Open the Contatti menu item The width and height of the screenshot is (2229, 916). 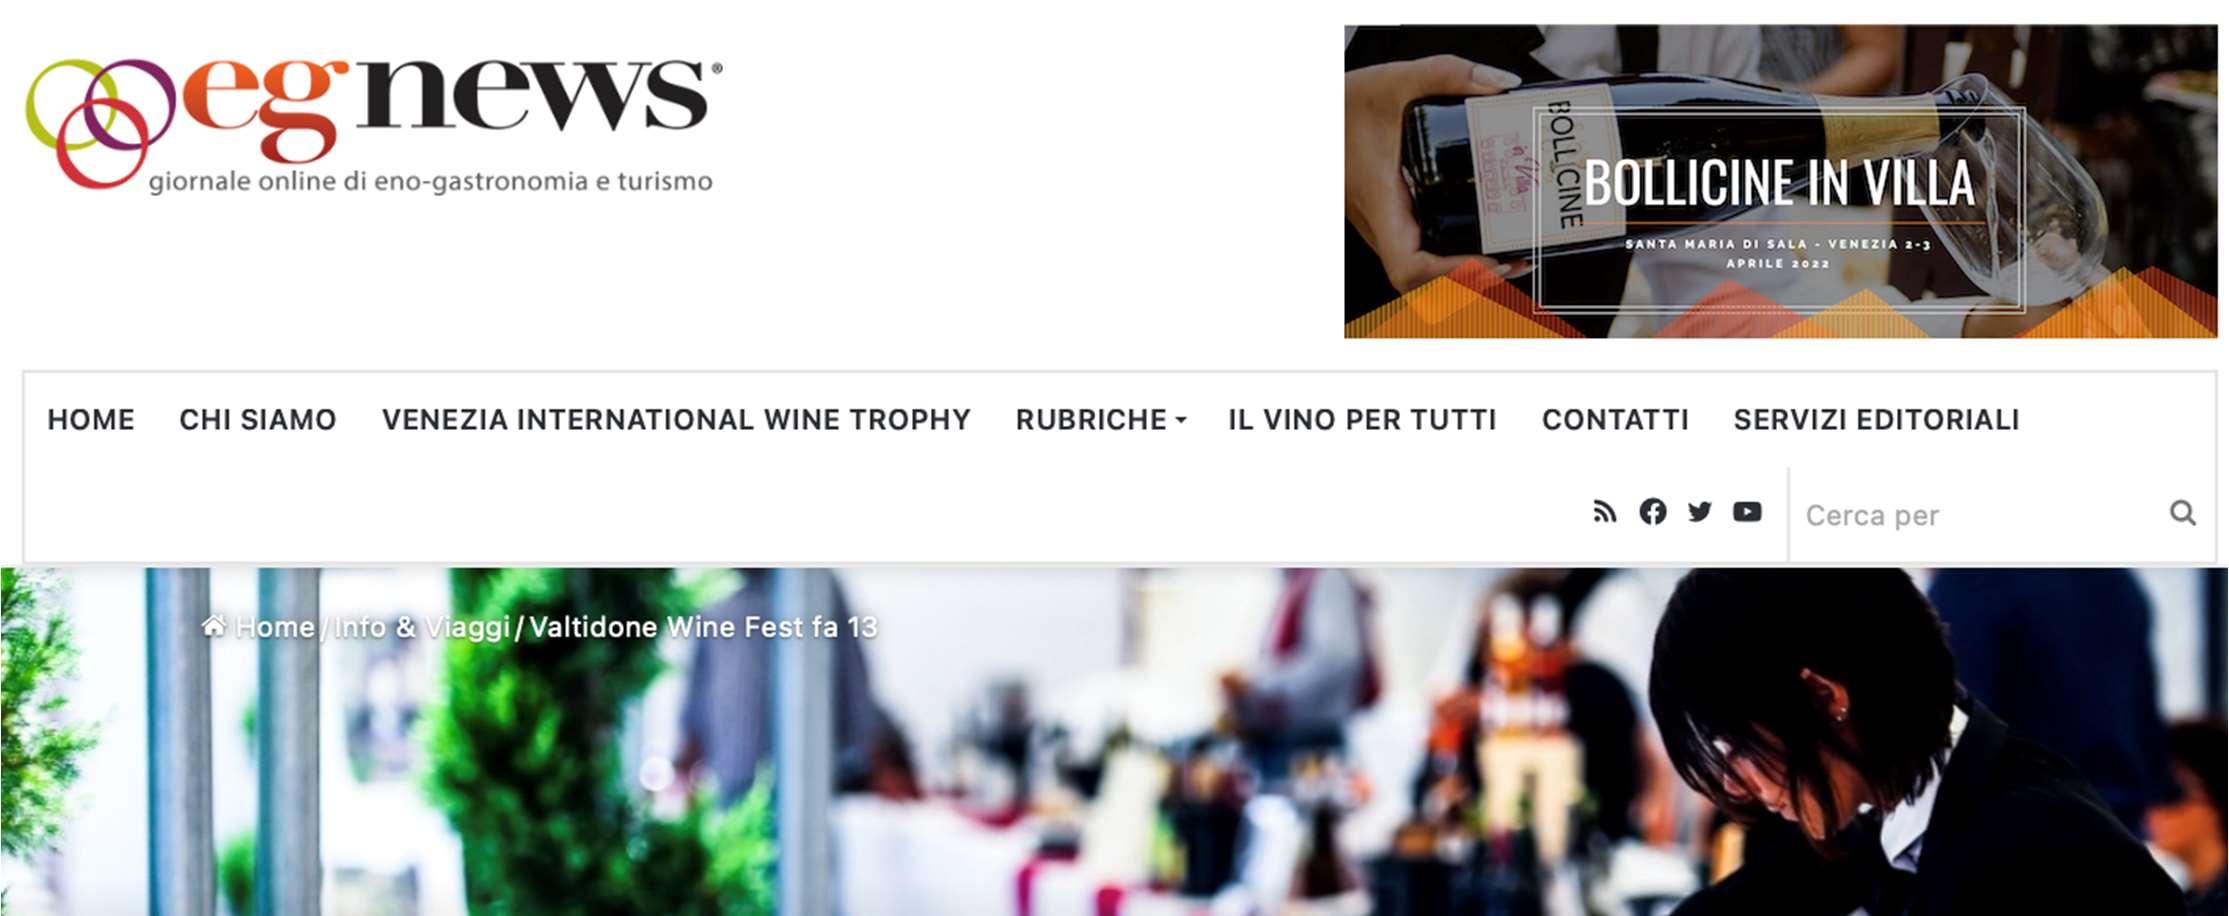tap(1615, 420)
